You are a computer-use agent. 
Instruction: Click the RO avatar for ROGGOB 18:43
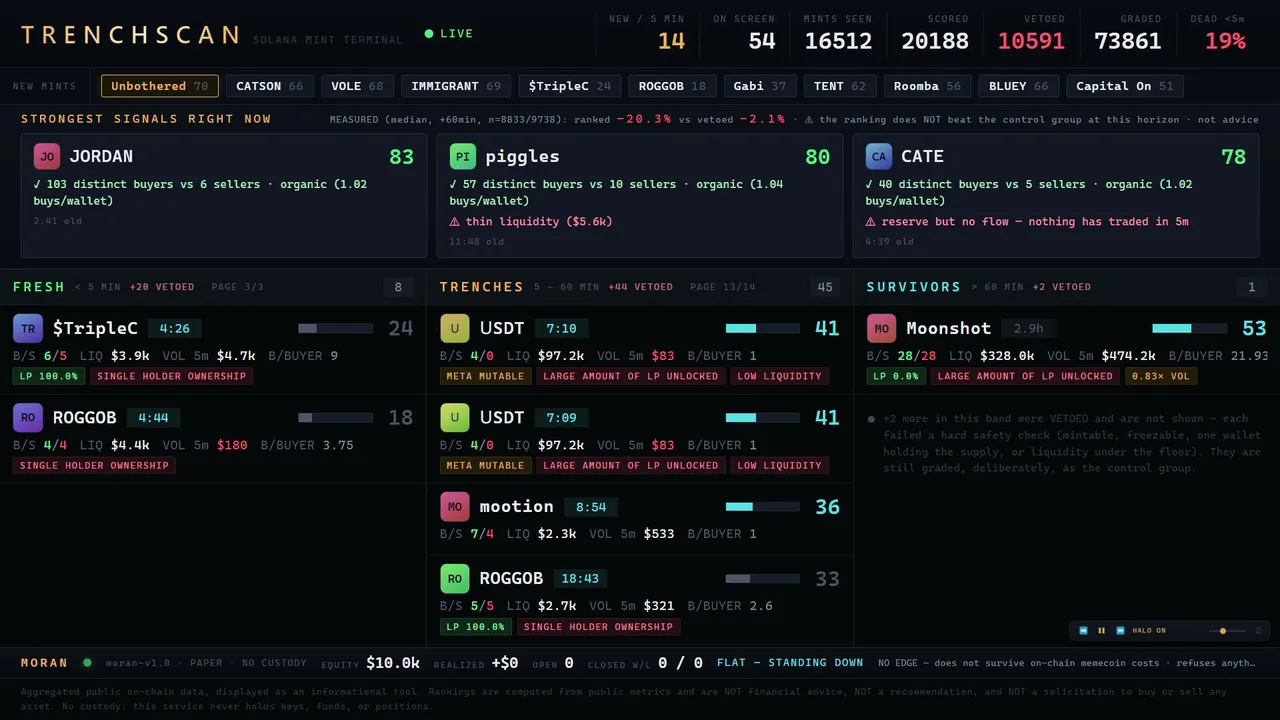455,579
